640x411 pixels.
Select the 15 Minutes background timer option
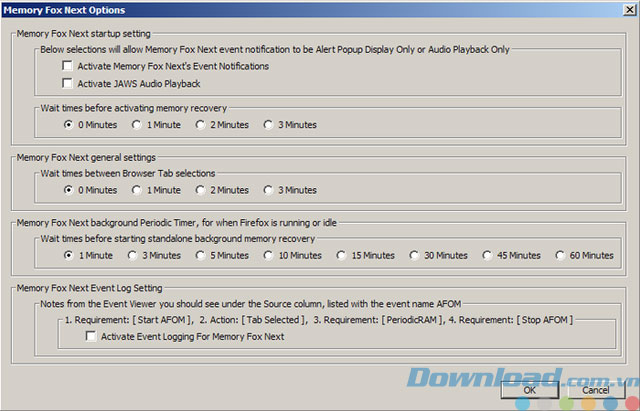click(x=341, y=255)
